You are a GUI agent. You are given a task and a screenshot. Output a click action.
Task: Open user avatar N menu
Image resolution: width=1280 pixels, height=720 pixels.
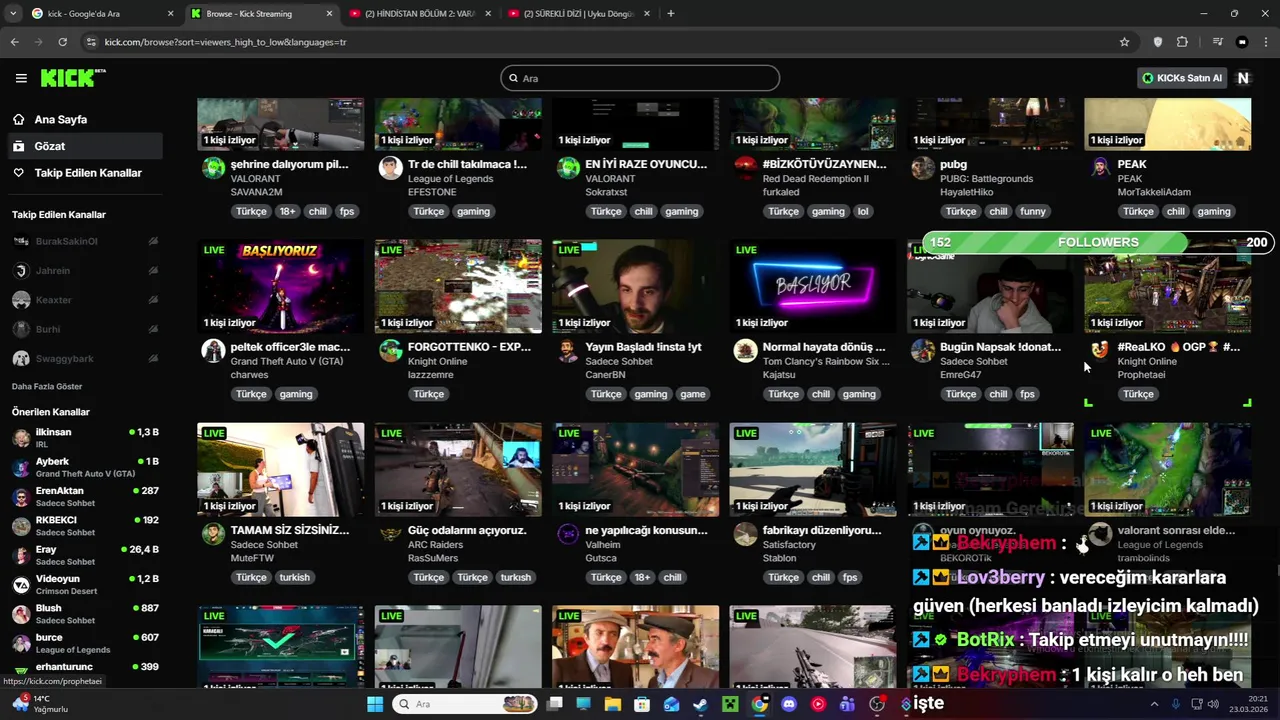point(1243,78)
